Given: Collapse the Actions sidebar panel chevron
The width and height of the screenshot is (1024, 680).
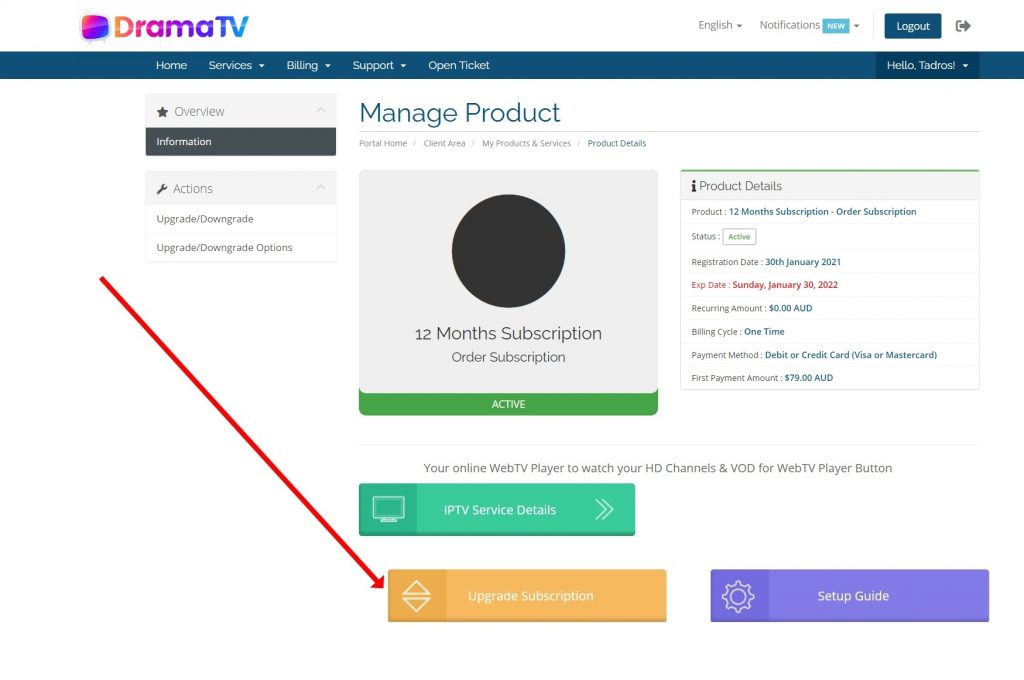Looking at the screenshot, I should click(x=320, y=187).
